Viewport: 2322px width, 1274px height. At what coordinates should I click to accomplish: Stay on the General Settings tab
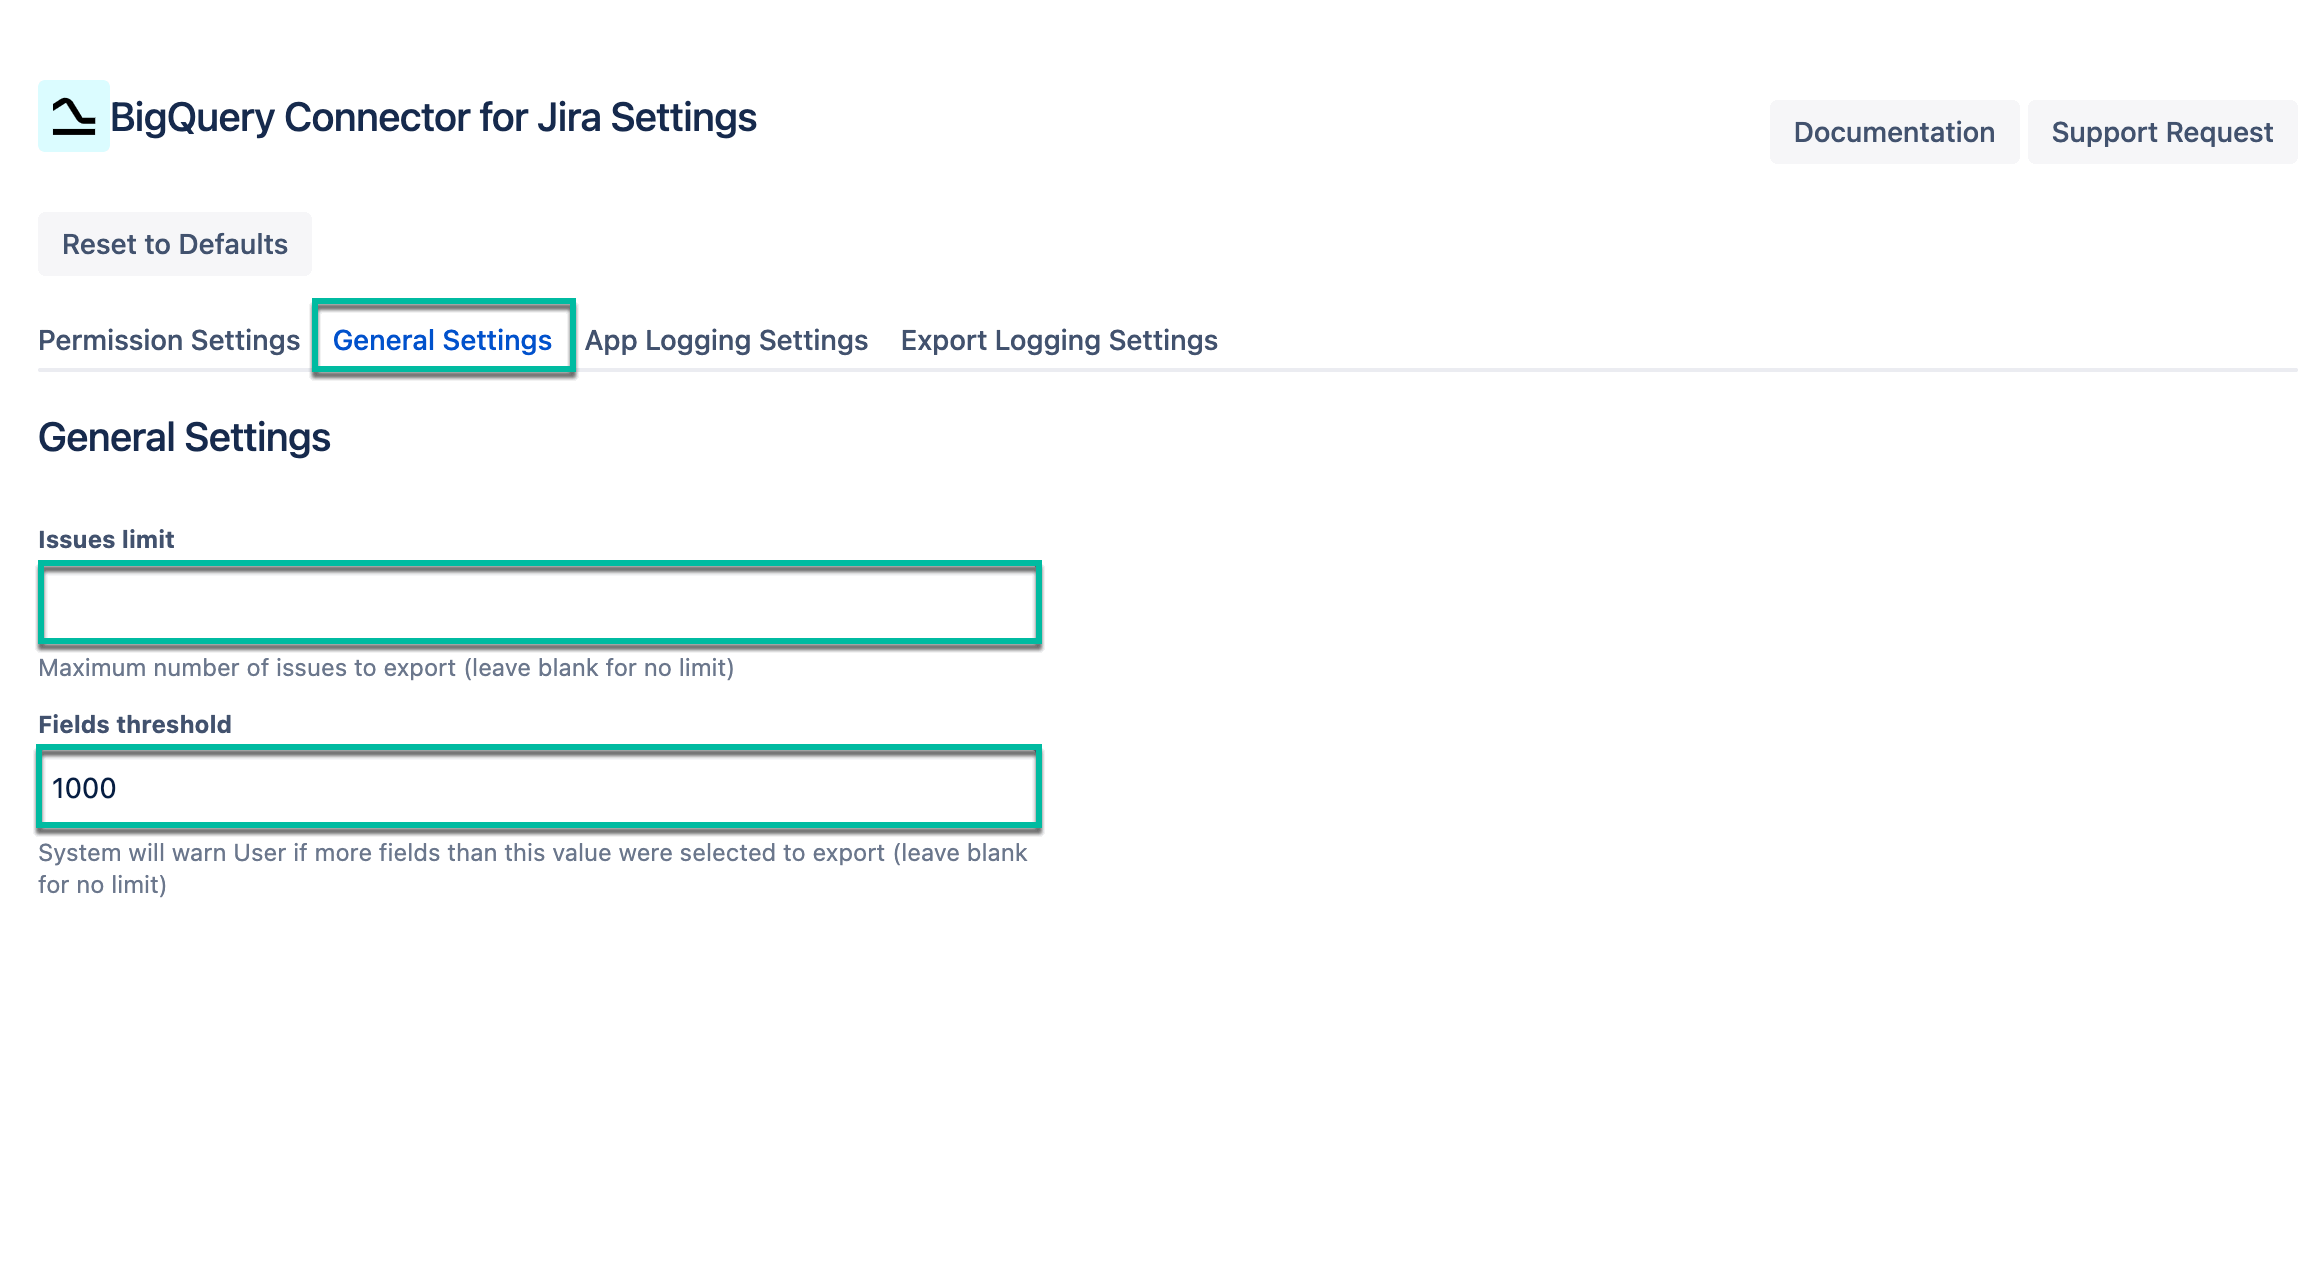tap(442, 340)
